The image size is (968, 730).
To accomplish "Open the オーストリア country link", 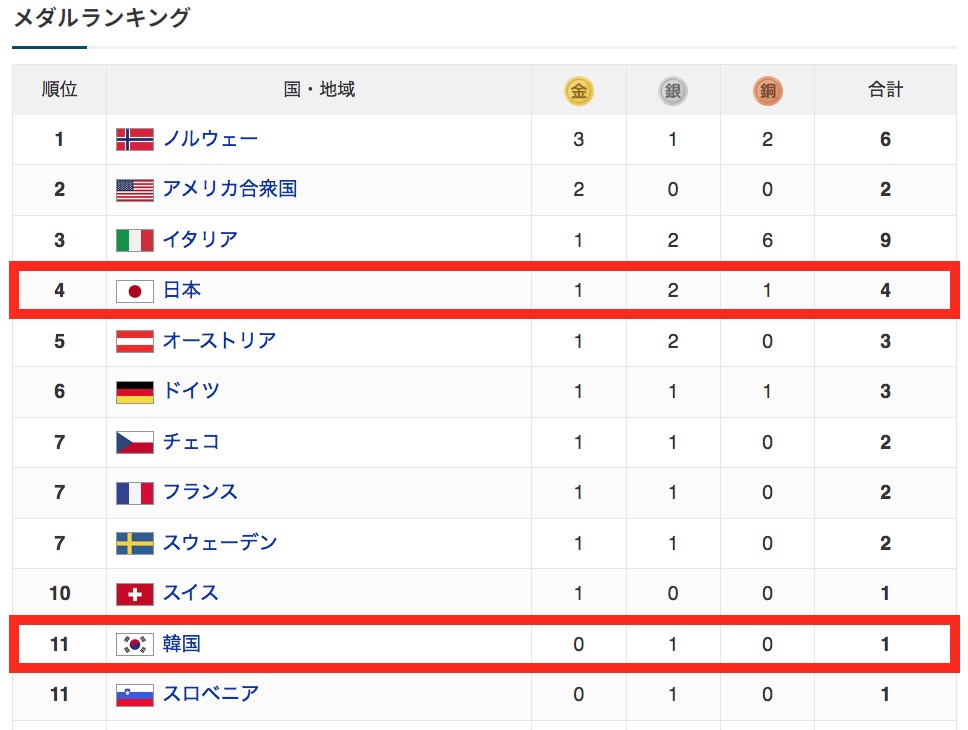I will [x=220, y=340].
